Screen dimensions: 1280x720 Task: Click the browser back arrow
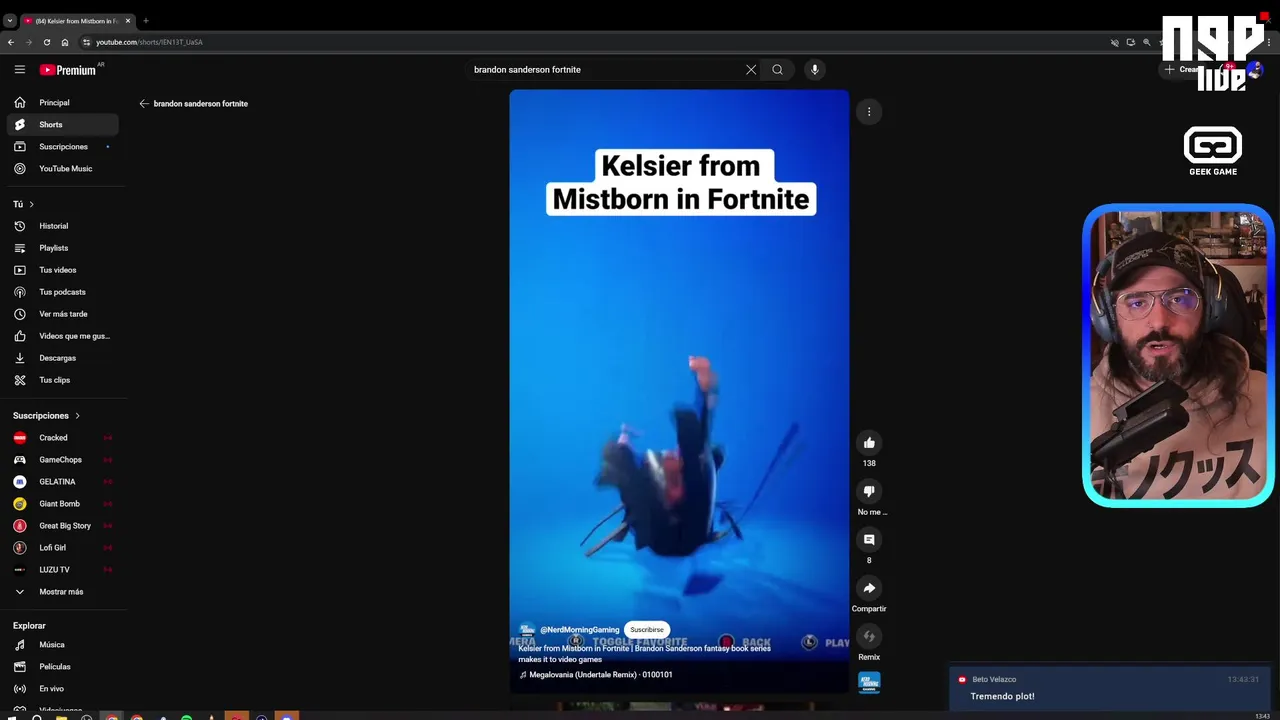[11, 42]
